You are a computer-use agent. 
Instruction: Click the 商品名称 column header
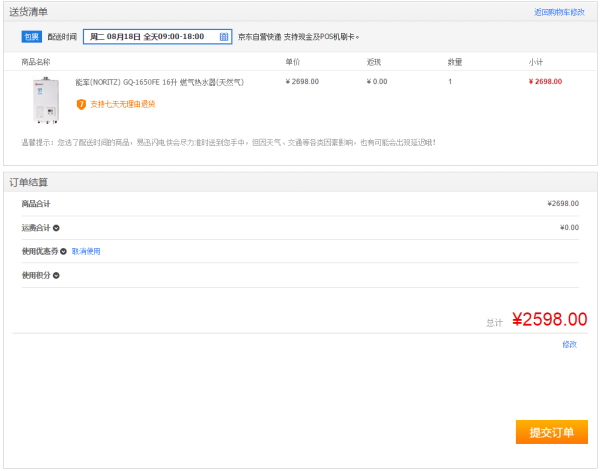pyautogui.click(x=36, y=62)
